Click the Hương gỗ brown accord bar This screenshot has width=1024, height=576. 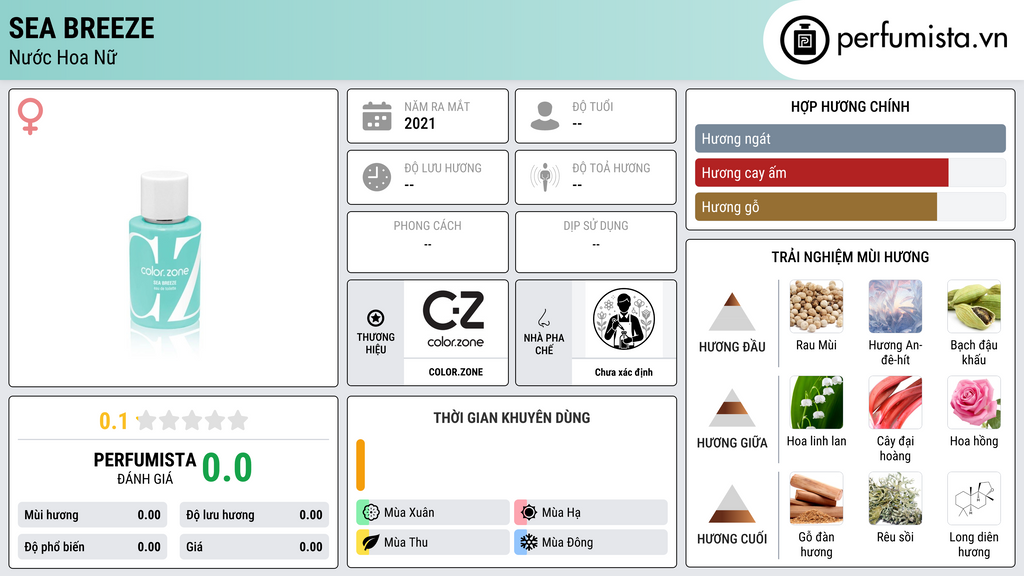[x=816, y=207]
